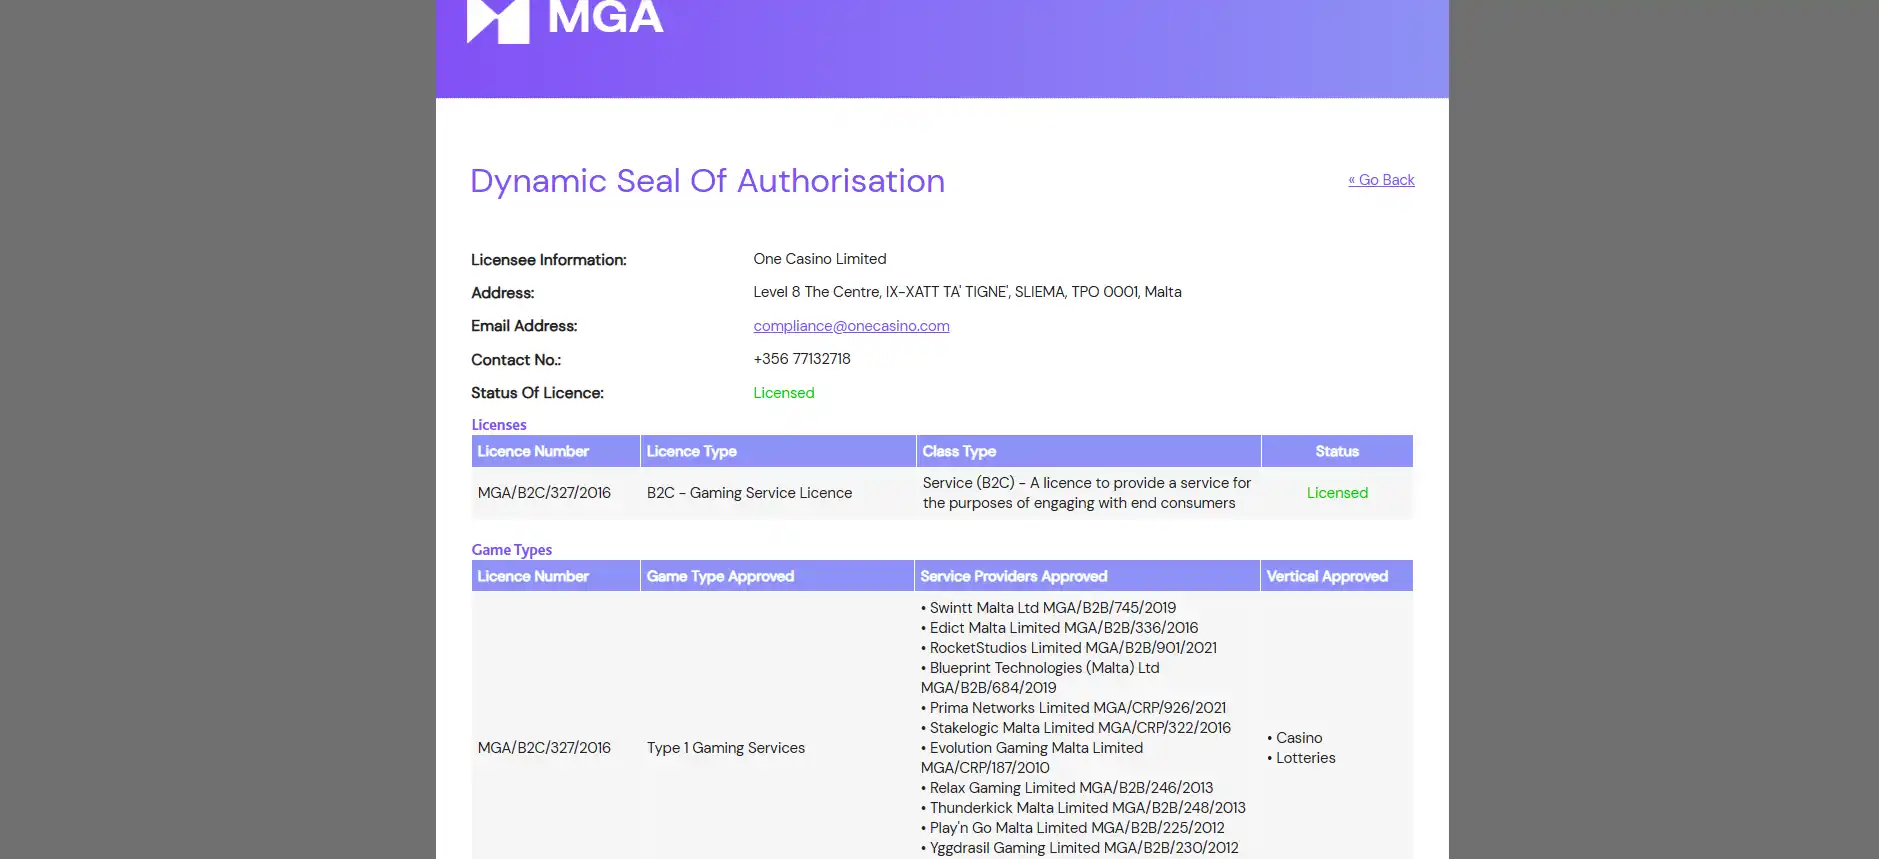Select Play'n Go Malta Limited MGA/B2B/225/2012 entry
This screenshot has height=859, width=1879.
1072,828
